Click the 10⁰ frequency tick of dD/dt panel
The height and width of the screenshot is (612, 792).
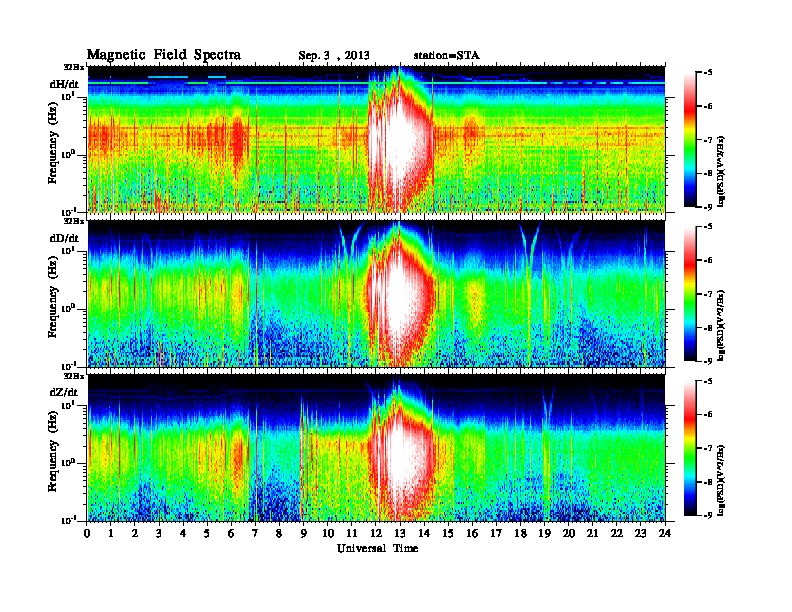pos(68,308)
